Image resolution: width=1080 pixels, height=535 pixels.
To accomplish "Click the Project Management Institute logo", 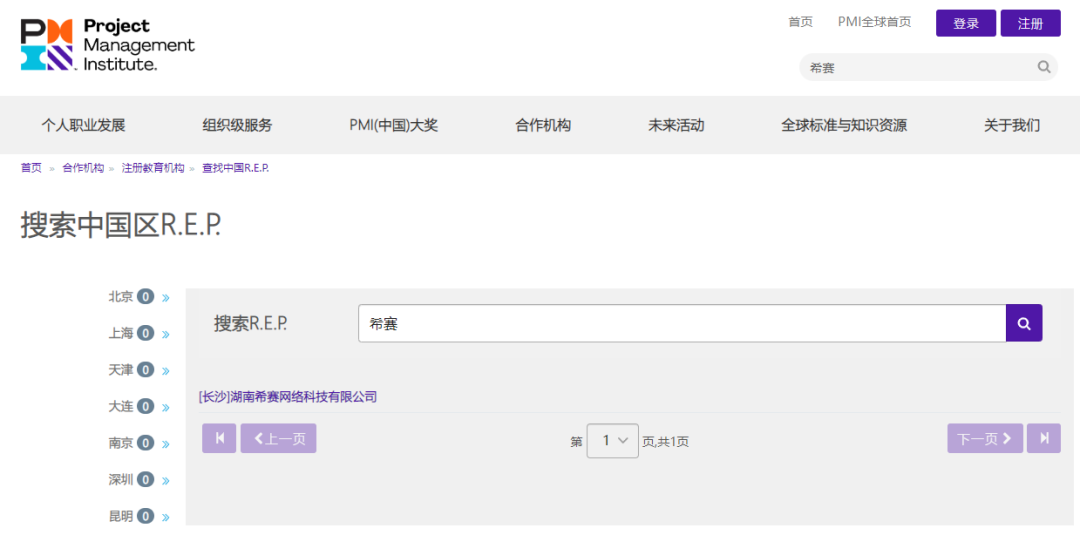I will 107,45.
